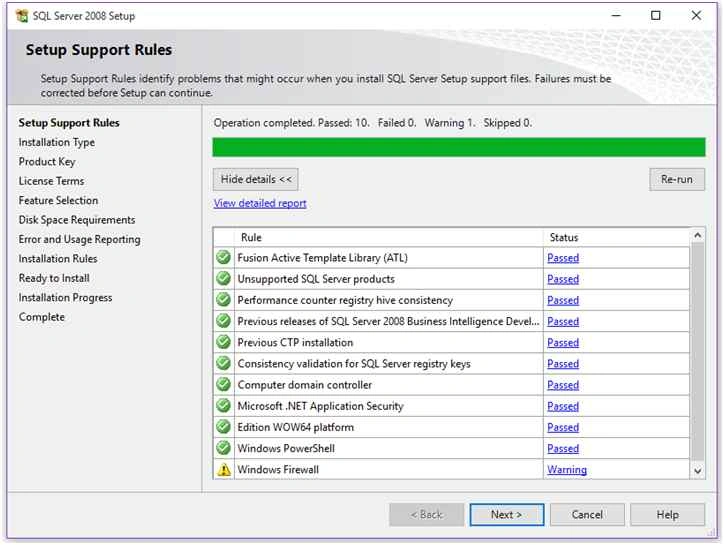Click check icon beside Edition WOW64 platform
Screen dimensions: 724x545
tap(223, 427)
